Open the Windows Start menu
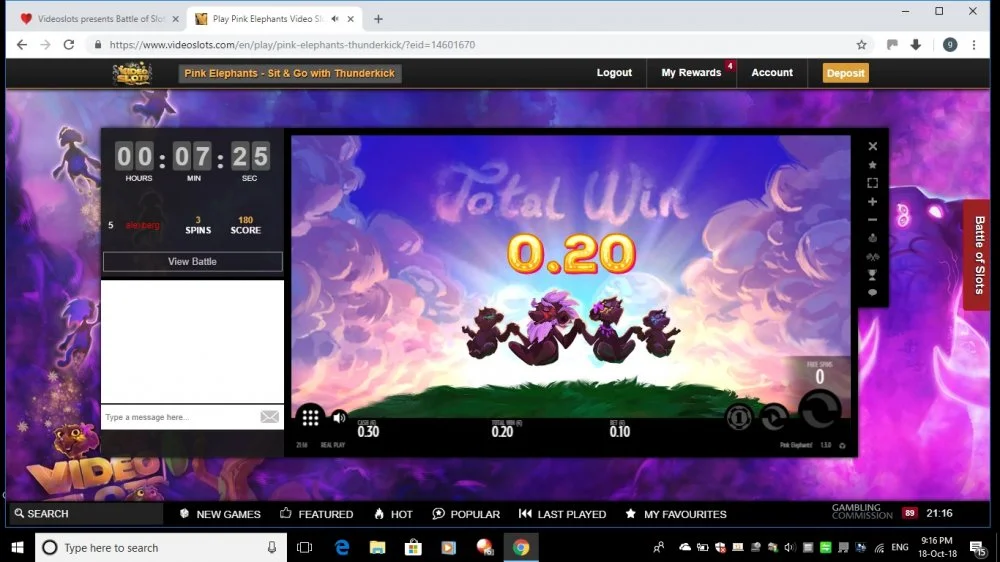The width and height of the screenshot is (1000, 562). [17, 547]
